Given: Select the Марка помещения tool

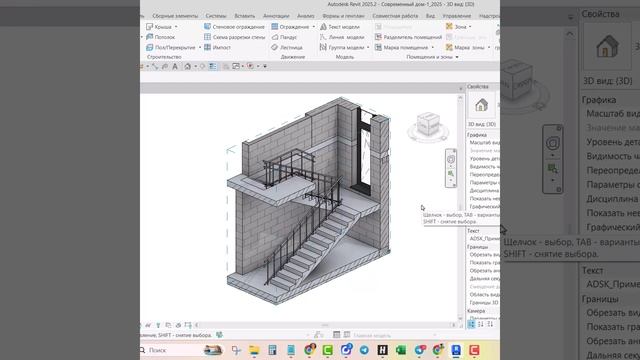Looking at the screenshot, I should coord(402,47).
